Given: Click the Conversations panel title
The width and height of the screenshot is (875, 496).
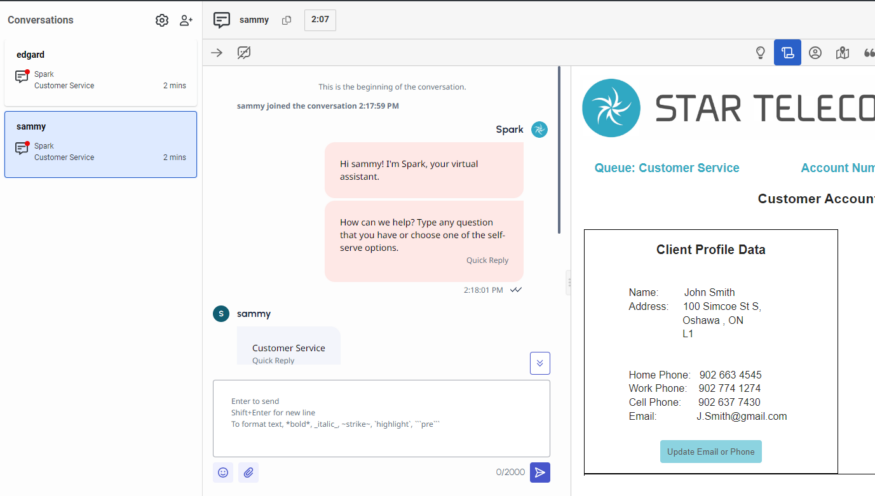Looking at the screenshot, I should (40, 20).
